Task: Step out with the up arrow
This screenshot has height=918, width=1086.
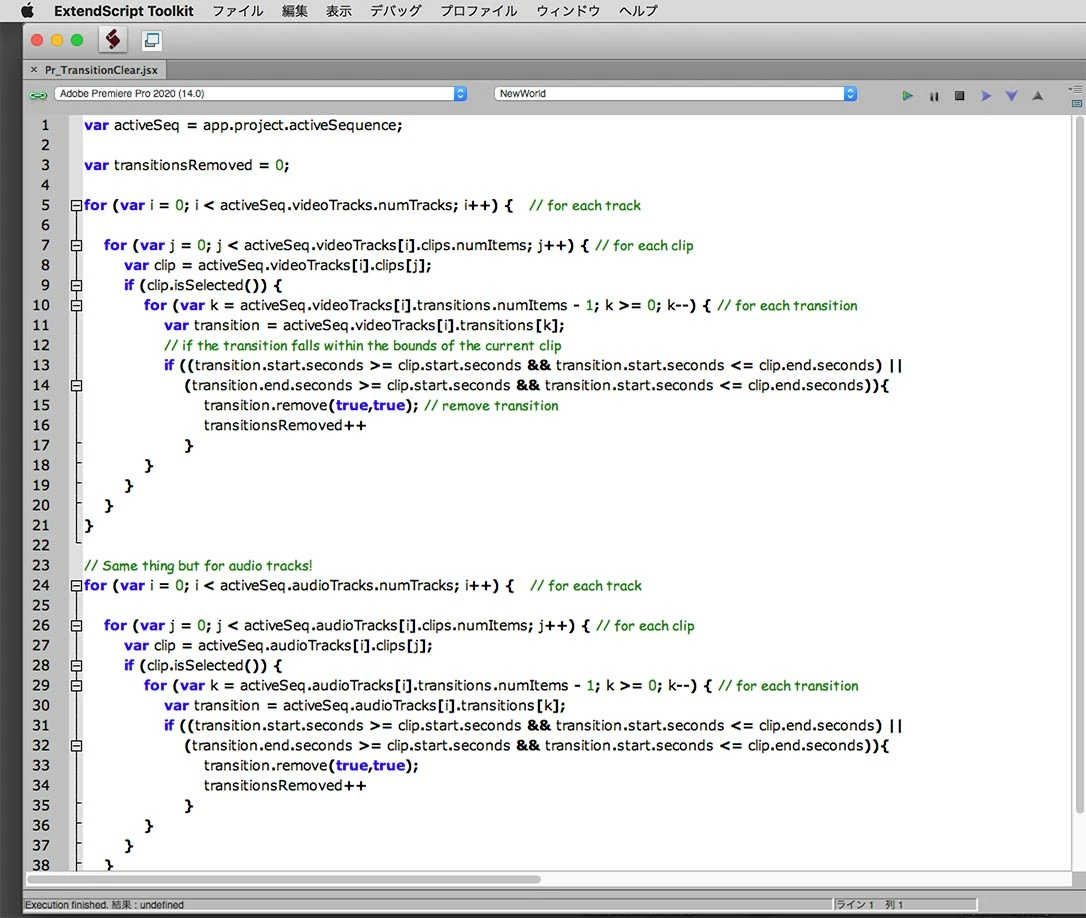Action: point(1038,96)
